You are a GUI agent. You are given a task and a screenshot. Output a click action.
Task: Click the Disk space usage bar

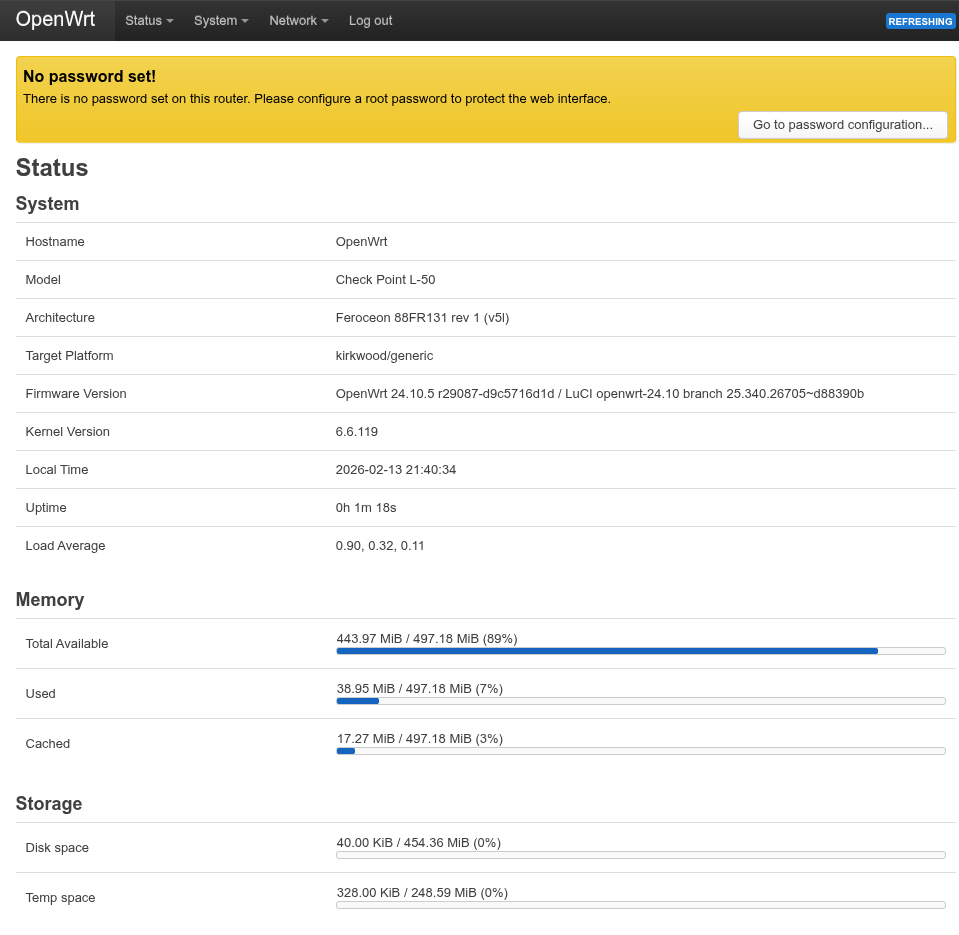point(640,855)
